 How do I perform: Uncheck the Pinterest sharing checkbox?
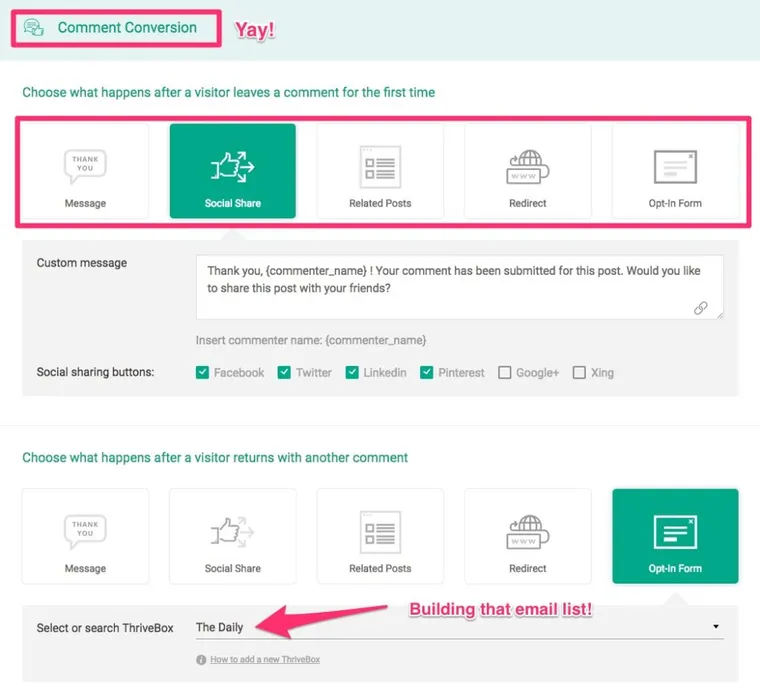[x=427, y=372]
